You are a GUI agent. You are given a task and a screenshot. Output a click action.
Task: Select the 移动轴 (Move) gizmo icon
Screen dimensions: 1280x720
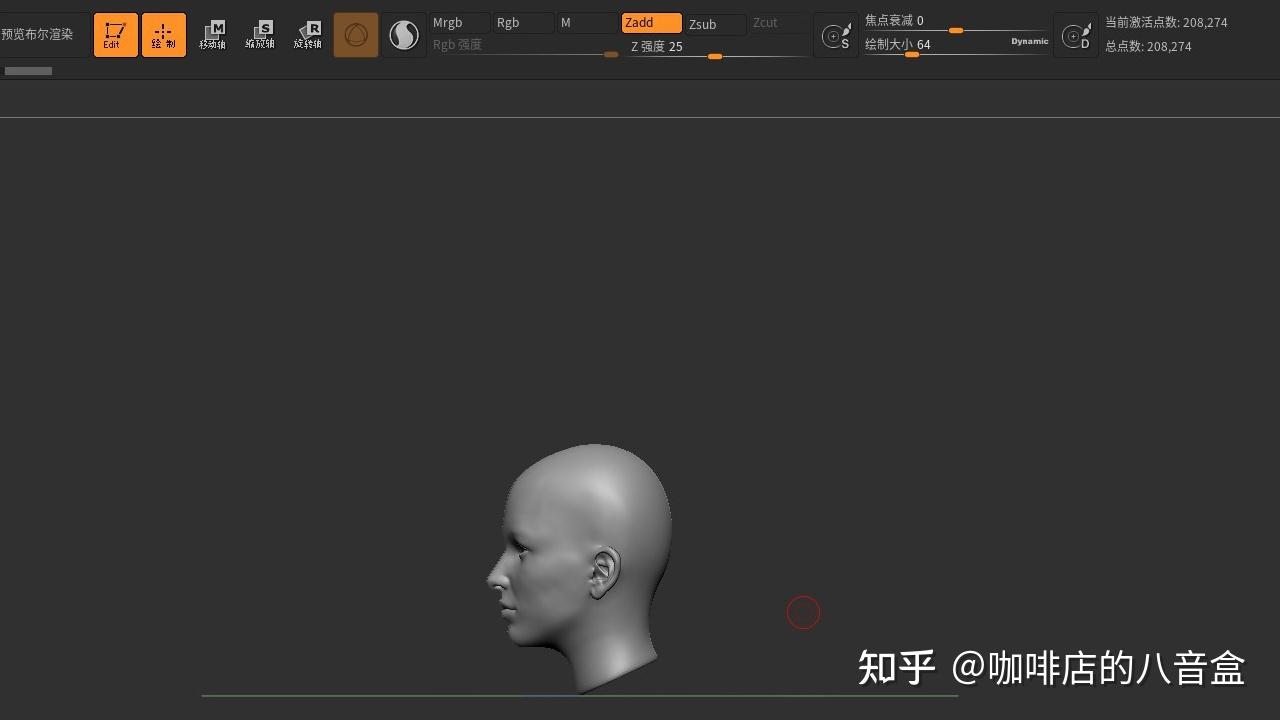(x=213, y=34)
